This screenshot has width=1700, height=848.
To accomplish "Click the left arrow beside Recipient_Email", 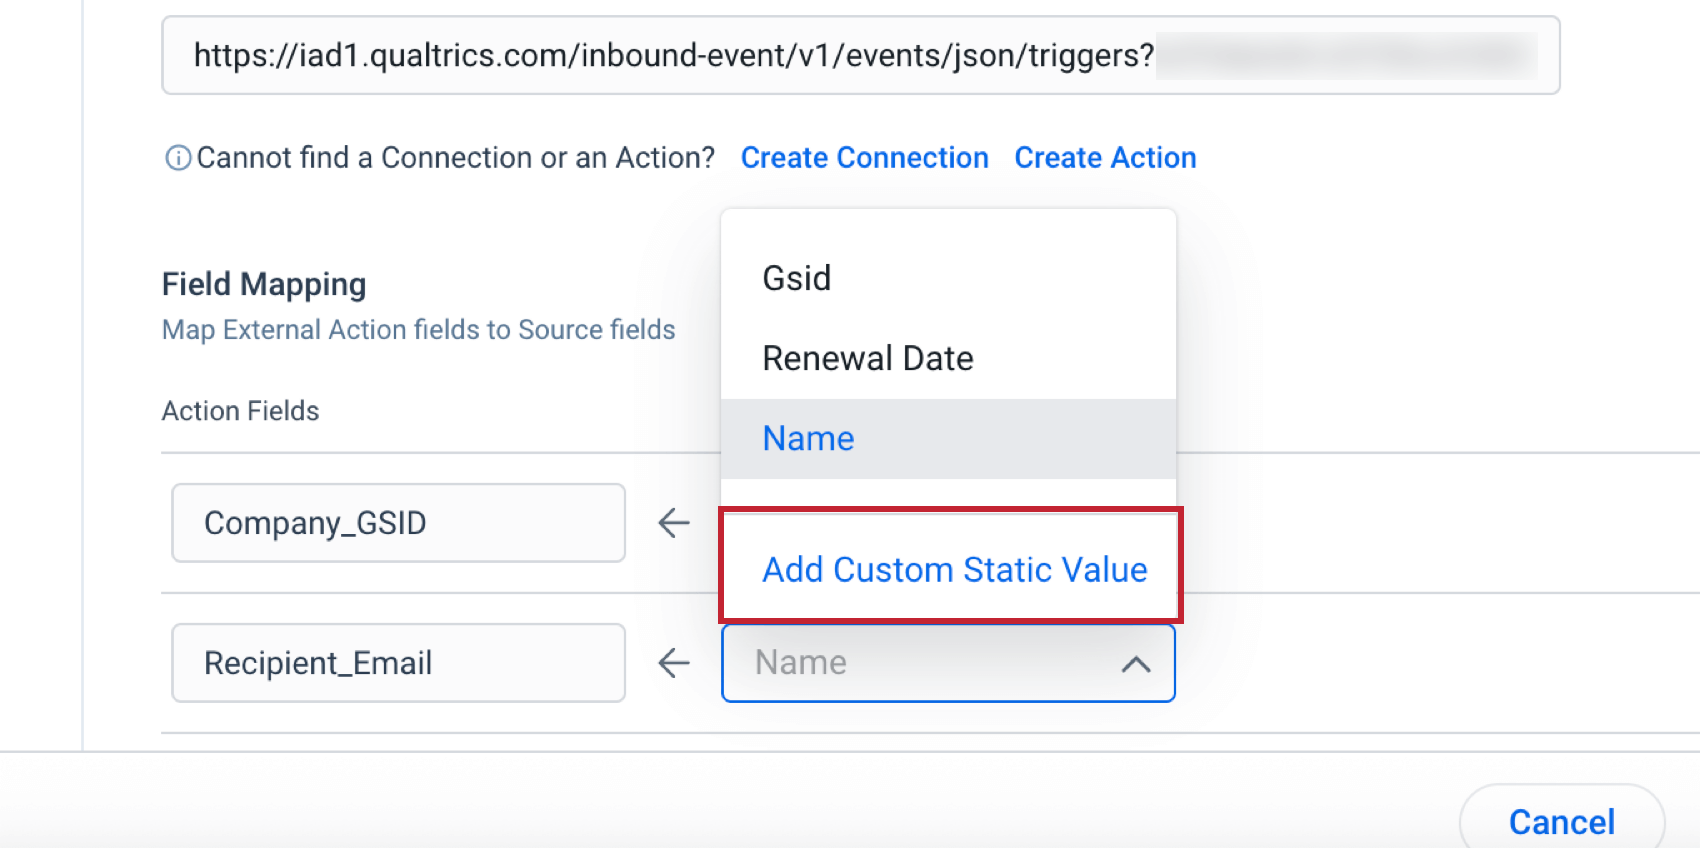I will [x=674, y=662].
